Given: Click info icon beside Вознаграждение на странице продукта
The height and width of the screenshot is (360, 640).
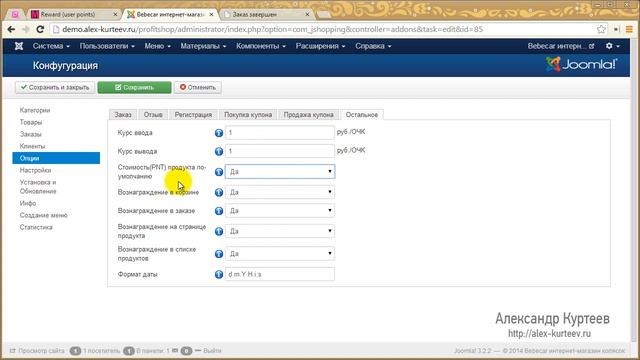Looking at the screenshot, I should (x=219, y=231).
